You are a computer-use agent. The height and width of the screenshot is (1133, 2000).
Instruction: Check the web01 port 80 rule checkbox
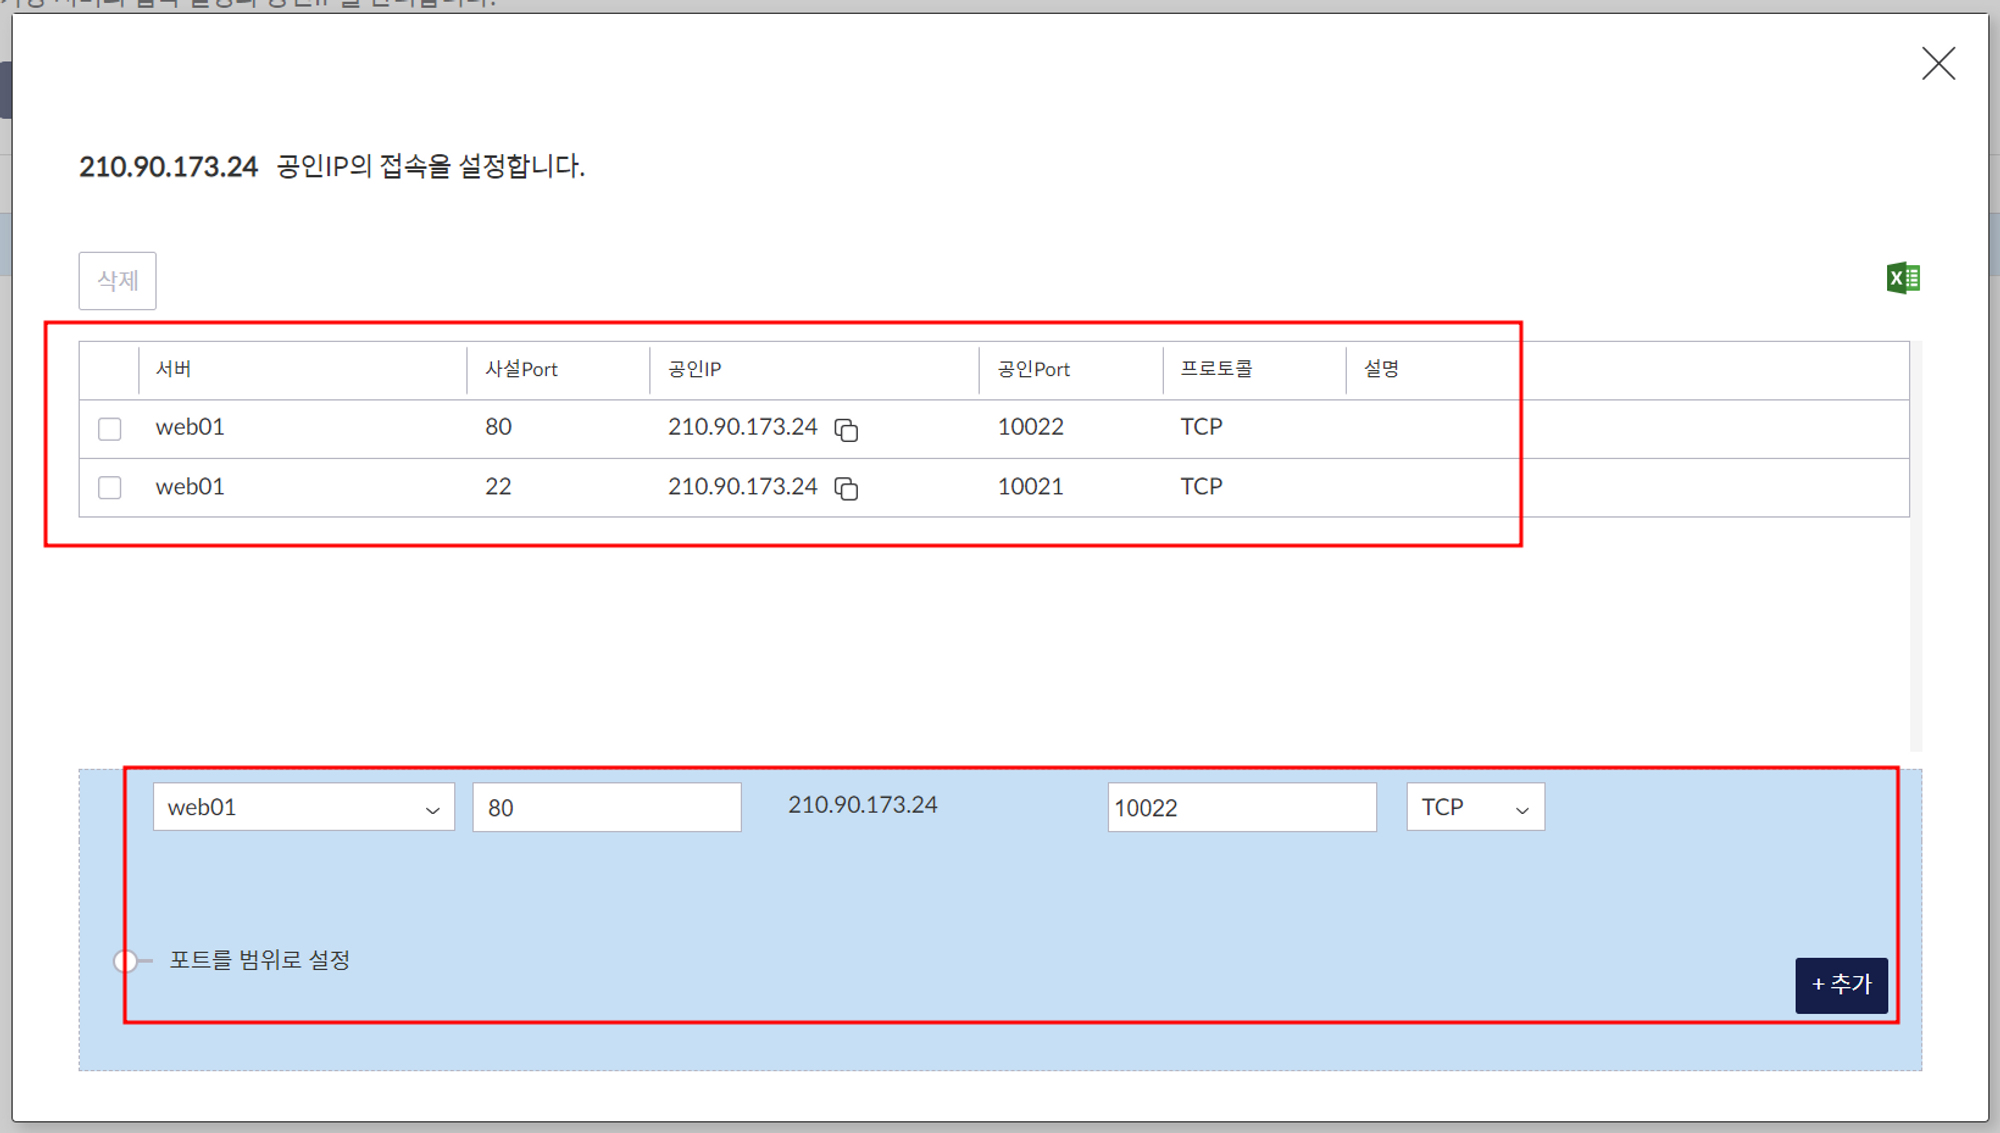[x=110, y=429]
